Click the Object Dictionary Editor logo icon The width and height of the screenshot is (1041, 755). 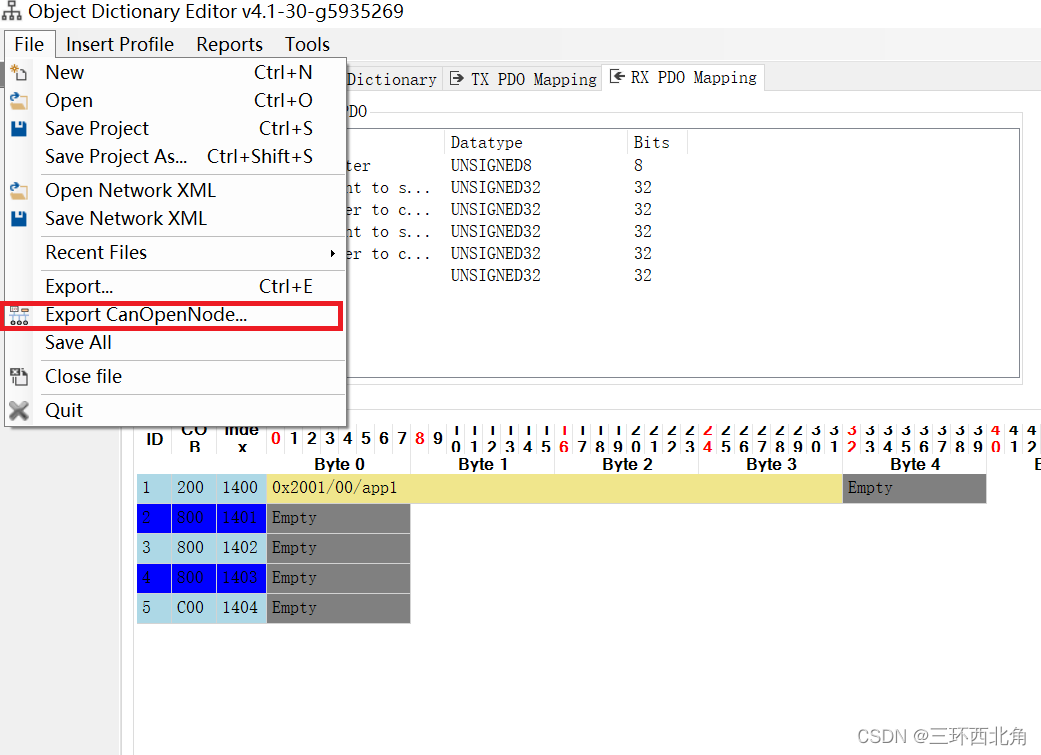tap(13, 12)
